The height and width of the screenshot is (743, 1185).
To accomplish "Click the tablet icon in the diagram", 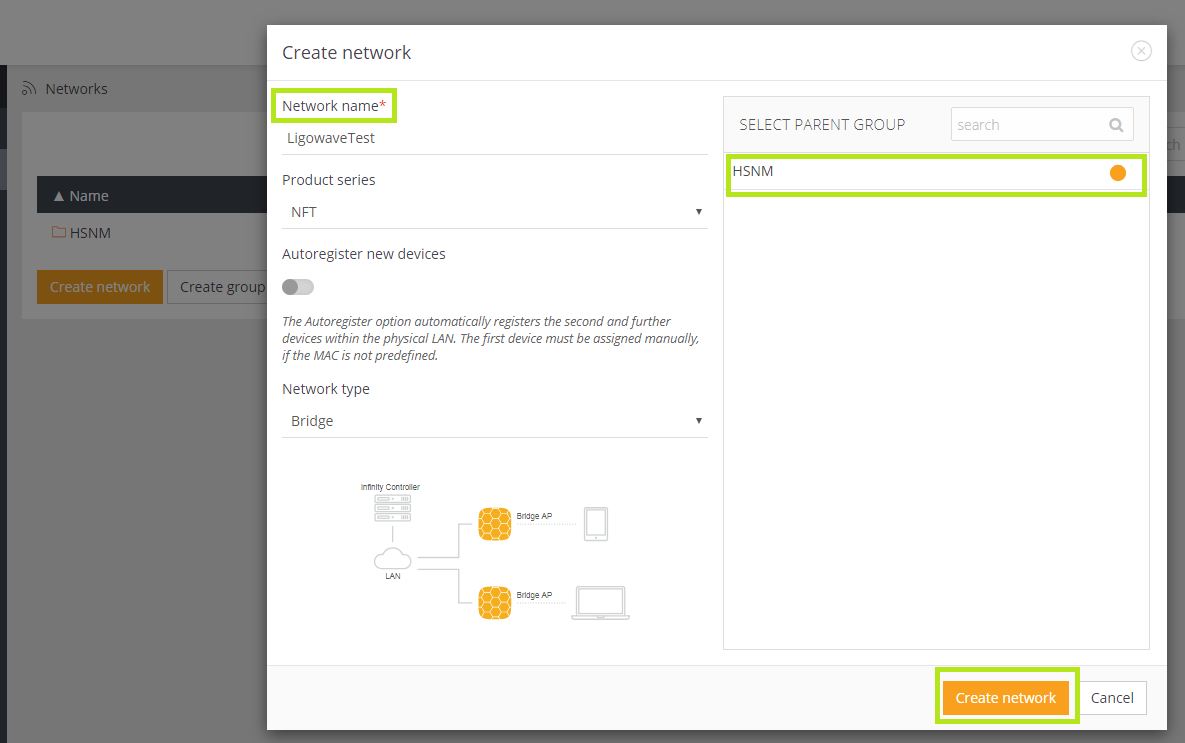I will 596,523.
